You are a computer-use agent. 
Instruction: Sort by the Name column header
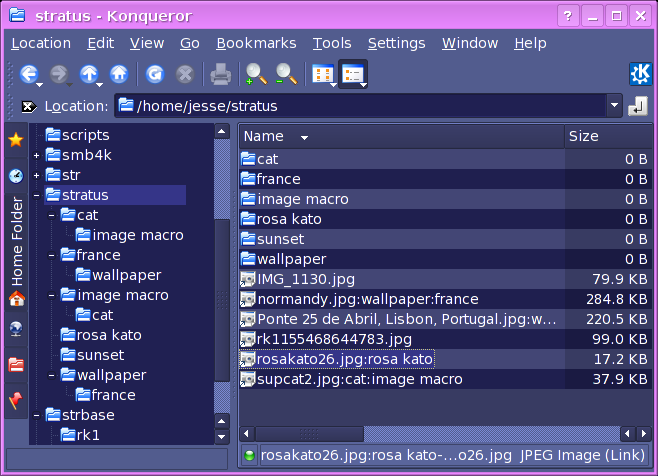(402, 136)
